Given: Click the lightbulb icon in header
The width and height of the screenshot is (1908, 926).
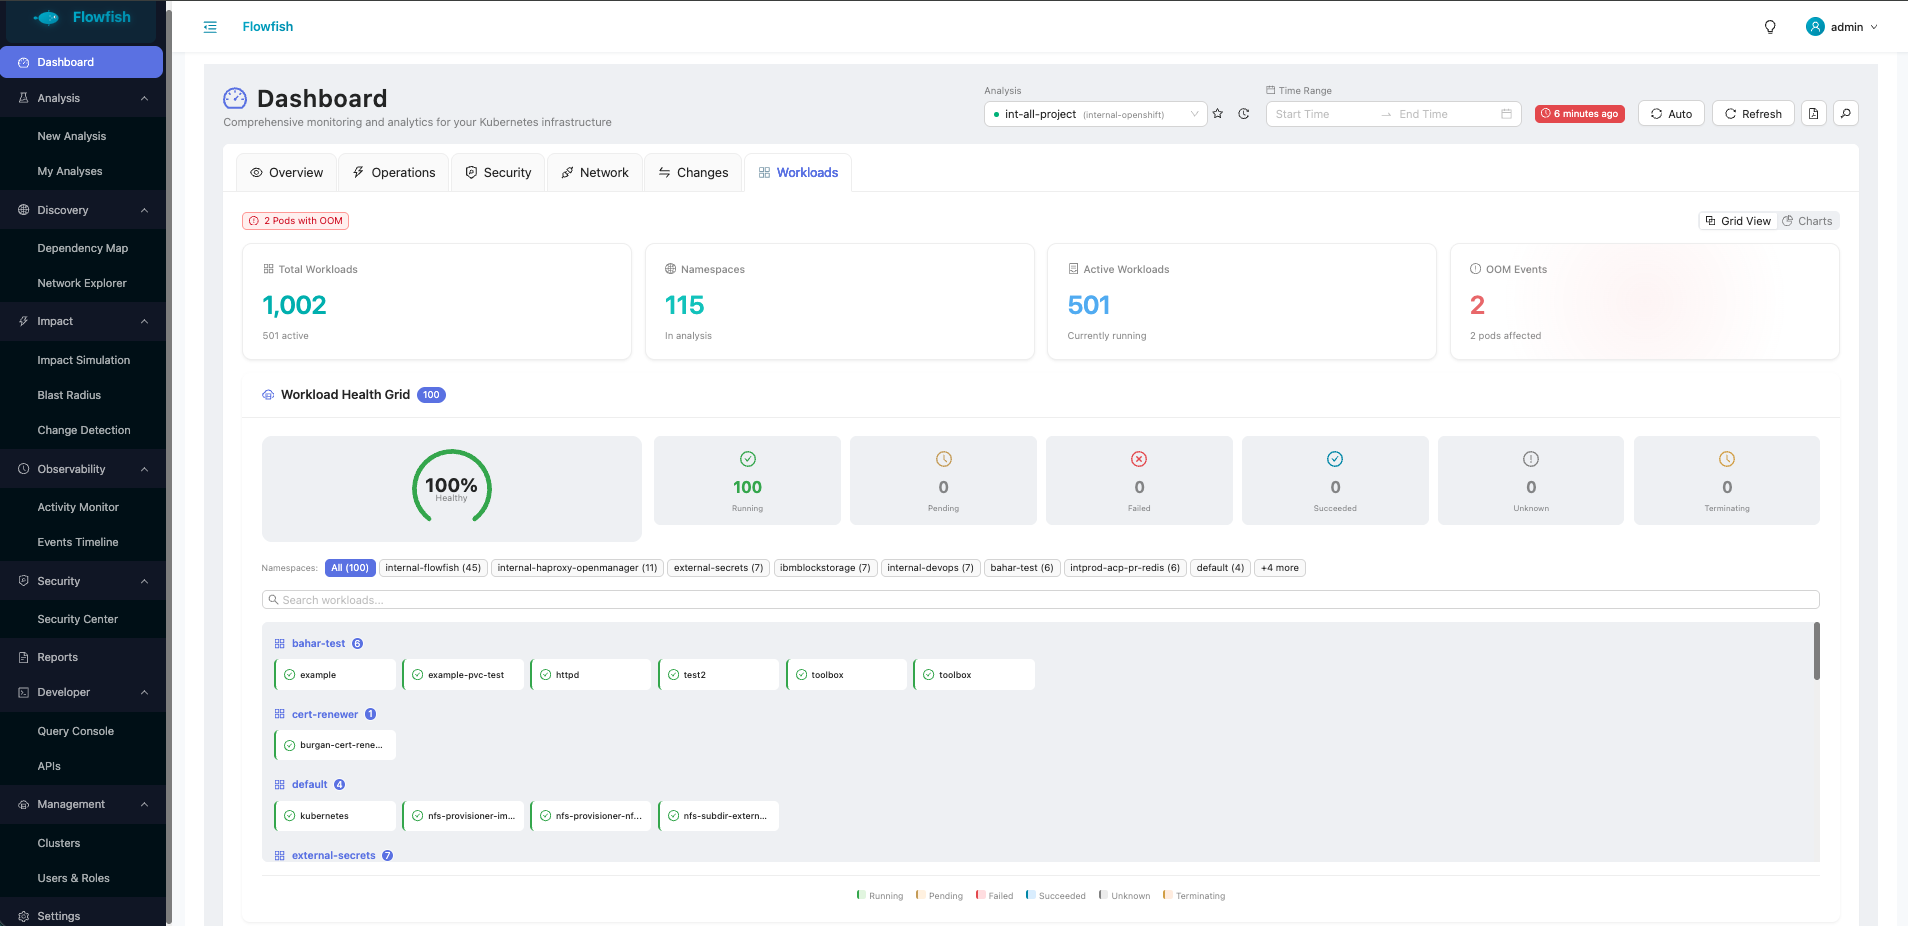Looking at the screenshot, I should coord(1770,27).
